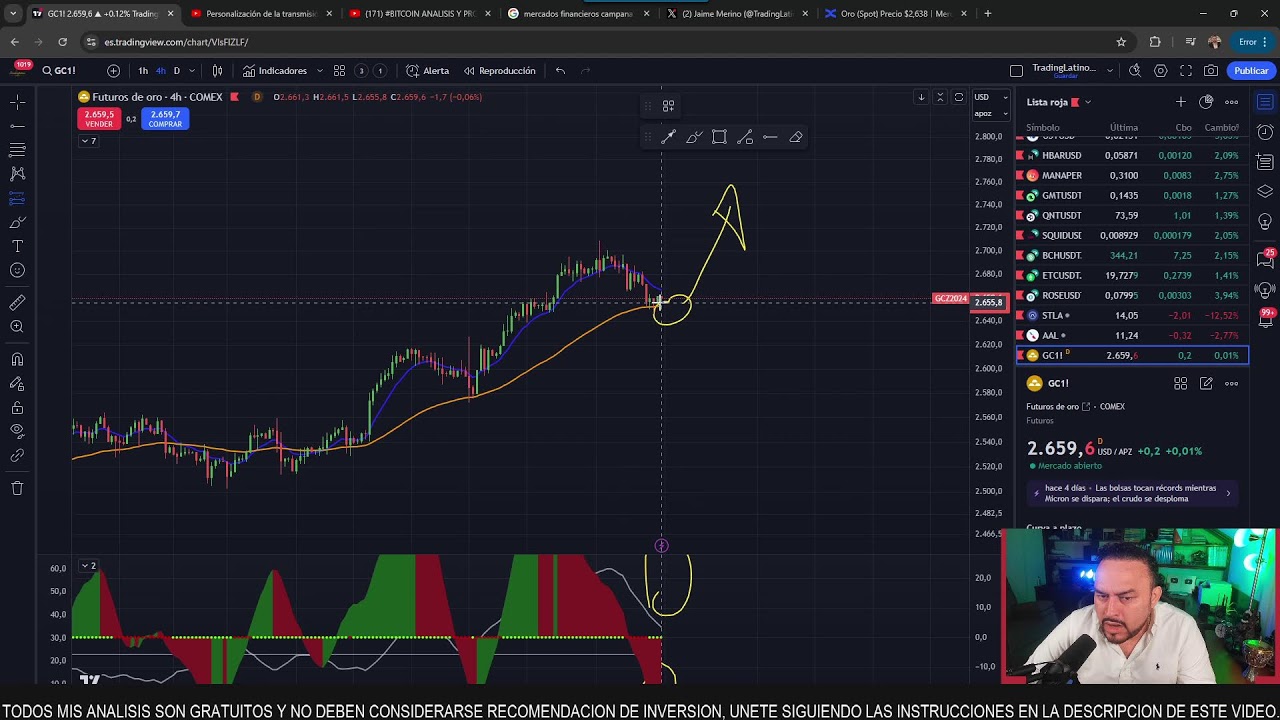Delete drawings with the trash icon
The image size is (1280, 720).
click(x=17, y=488)
